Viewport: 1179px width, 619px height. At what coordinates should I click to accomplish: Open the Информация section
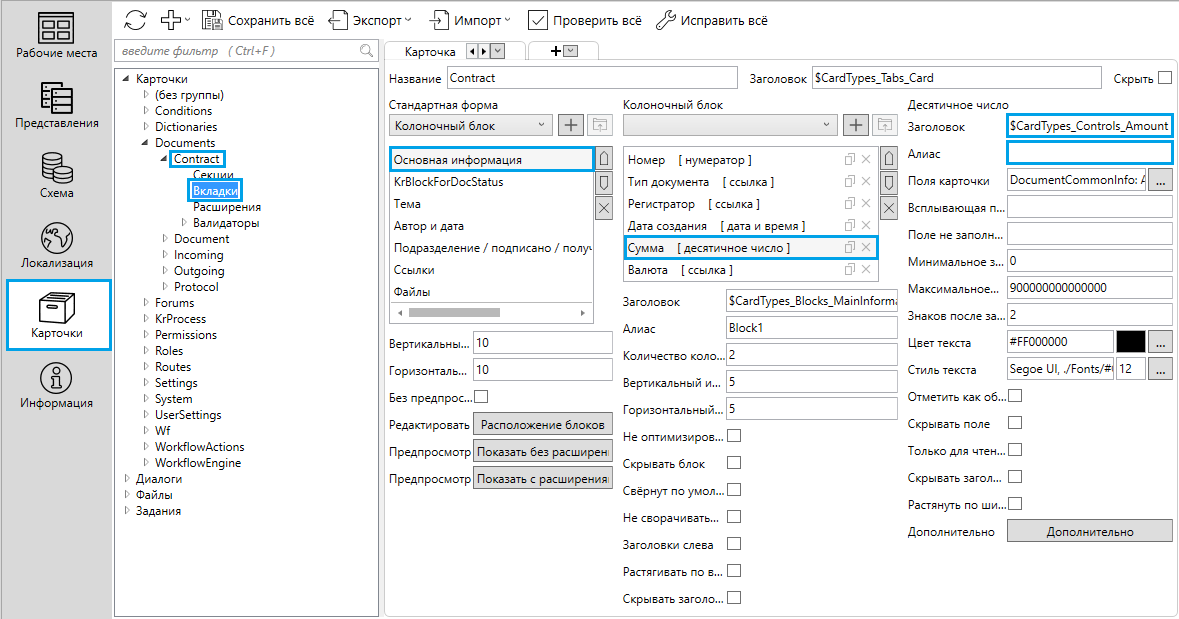point(56,387)
